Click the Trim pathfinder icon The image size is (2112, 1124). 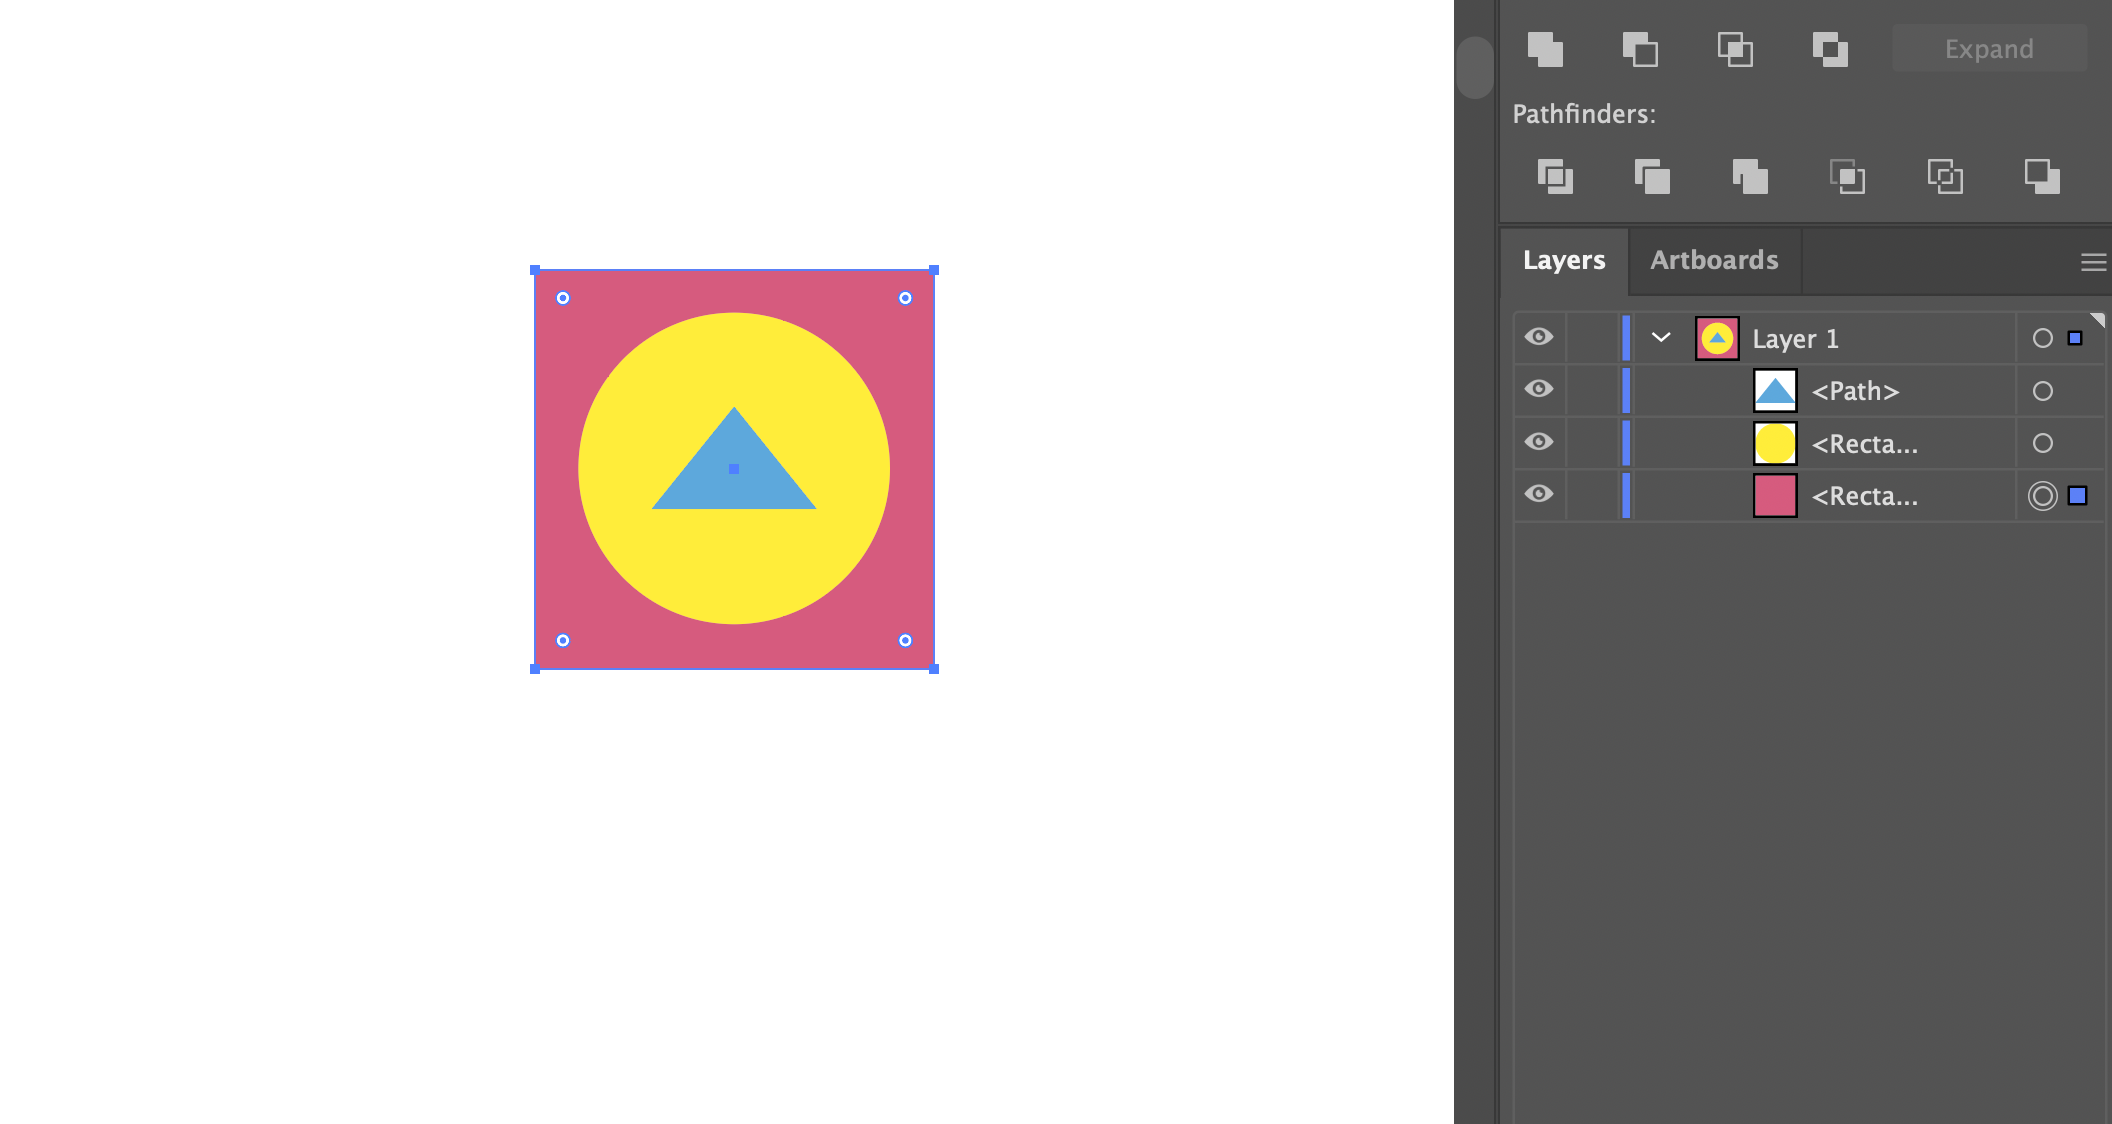1652,177
